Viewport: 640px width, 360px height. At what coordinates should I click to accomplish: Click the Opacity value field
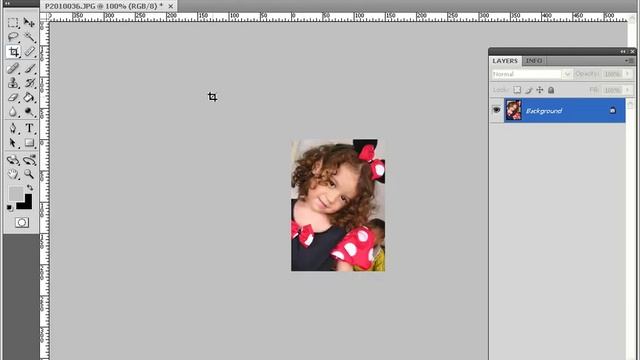point(612,74)
